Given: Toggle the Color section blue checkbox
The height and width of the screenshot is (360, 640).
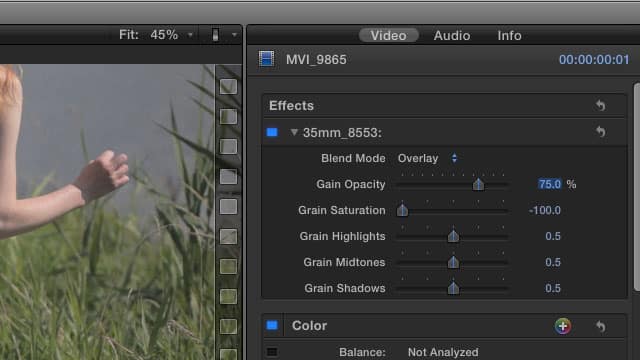Looking at the screenshot, I should (x=272, y=325).
